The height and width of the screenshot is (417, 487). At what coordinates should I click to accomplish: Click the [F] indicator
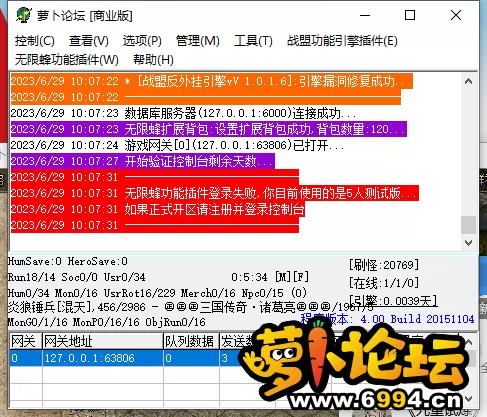pyautogui.click(x=301, y=277)
